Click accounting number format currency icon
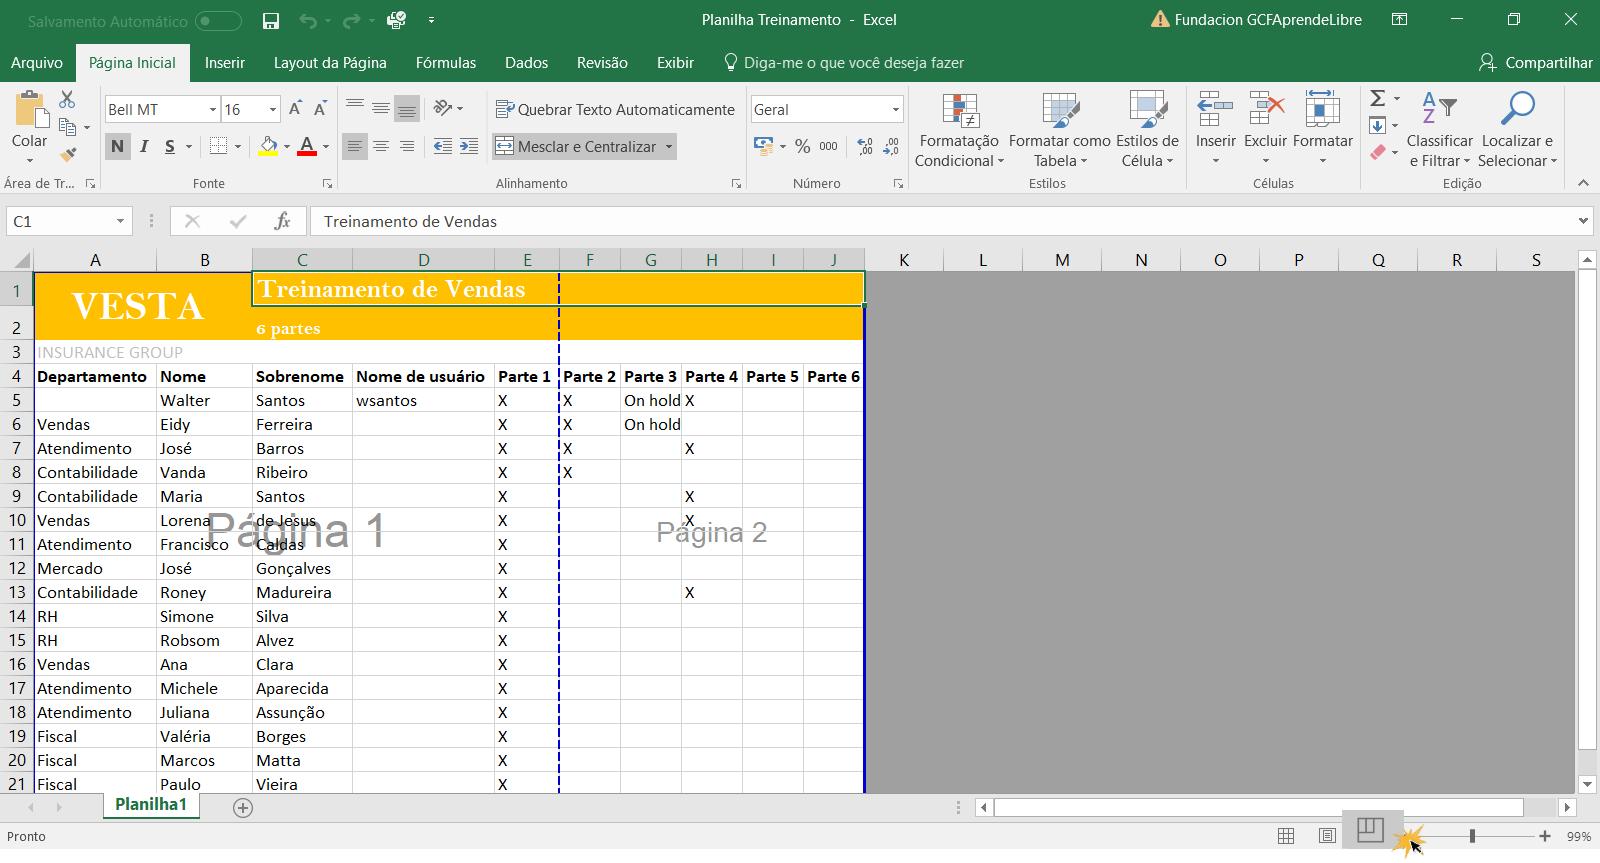 (764, 146)
